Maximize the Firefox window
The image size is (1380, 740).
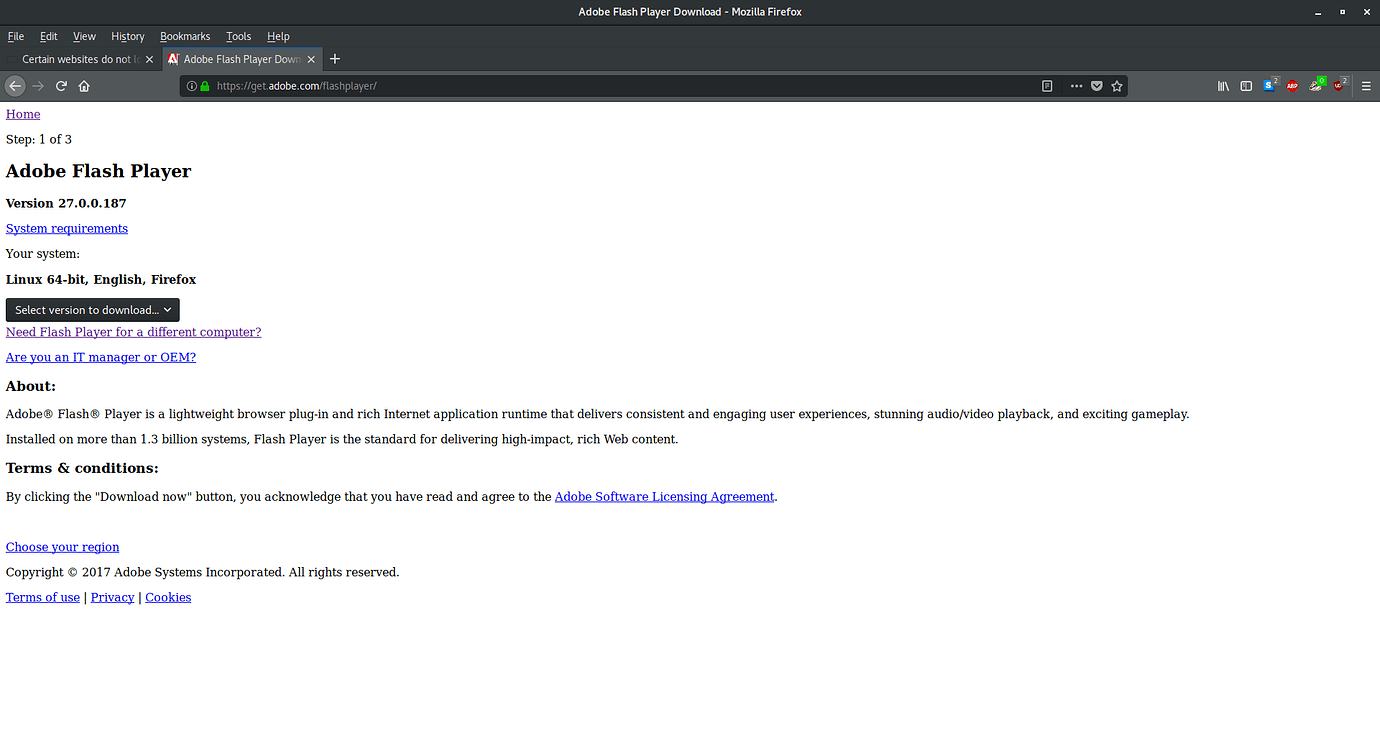1342,12
